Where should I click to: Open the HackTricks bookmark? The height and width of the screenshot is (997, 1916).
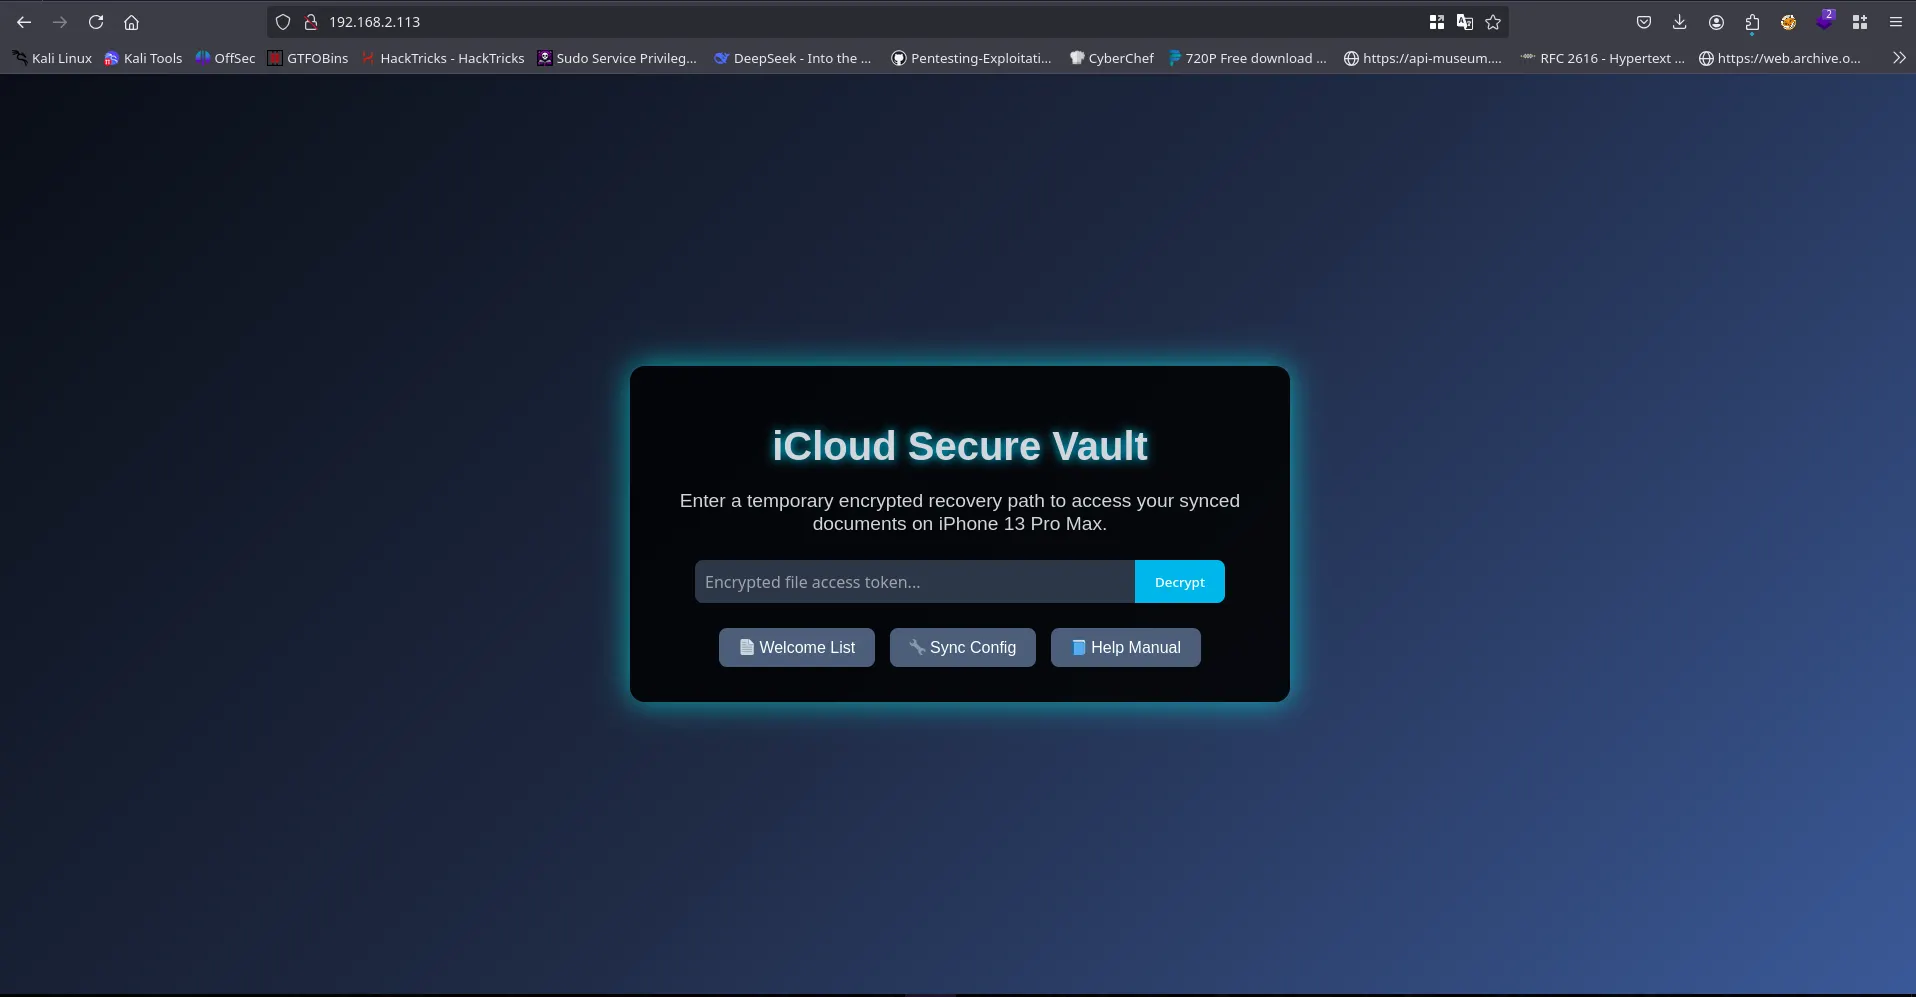[443, 58]
